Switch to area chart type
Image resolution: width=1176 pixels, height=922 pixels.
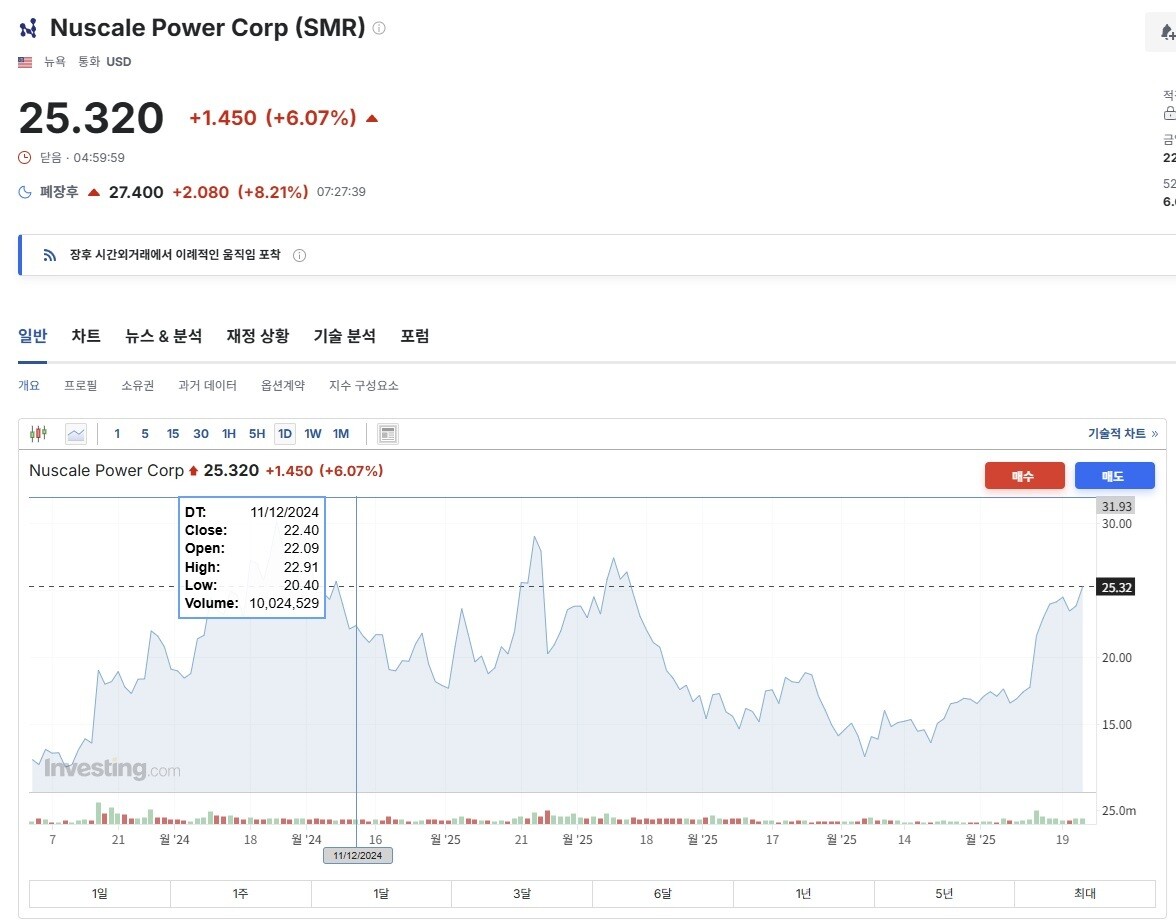(x=76, y=434)
